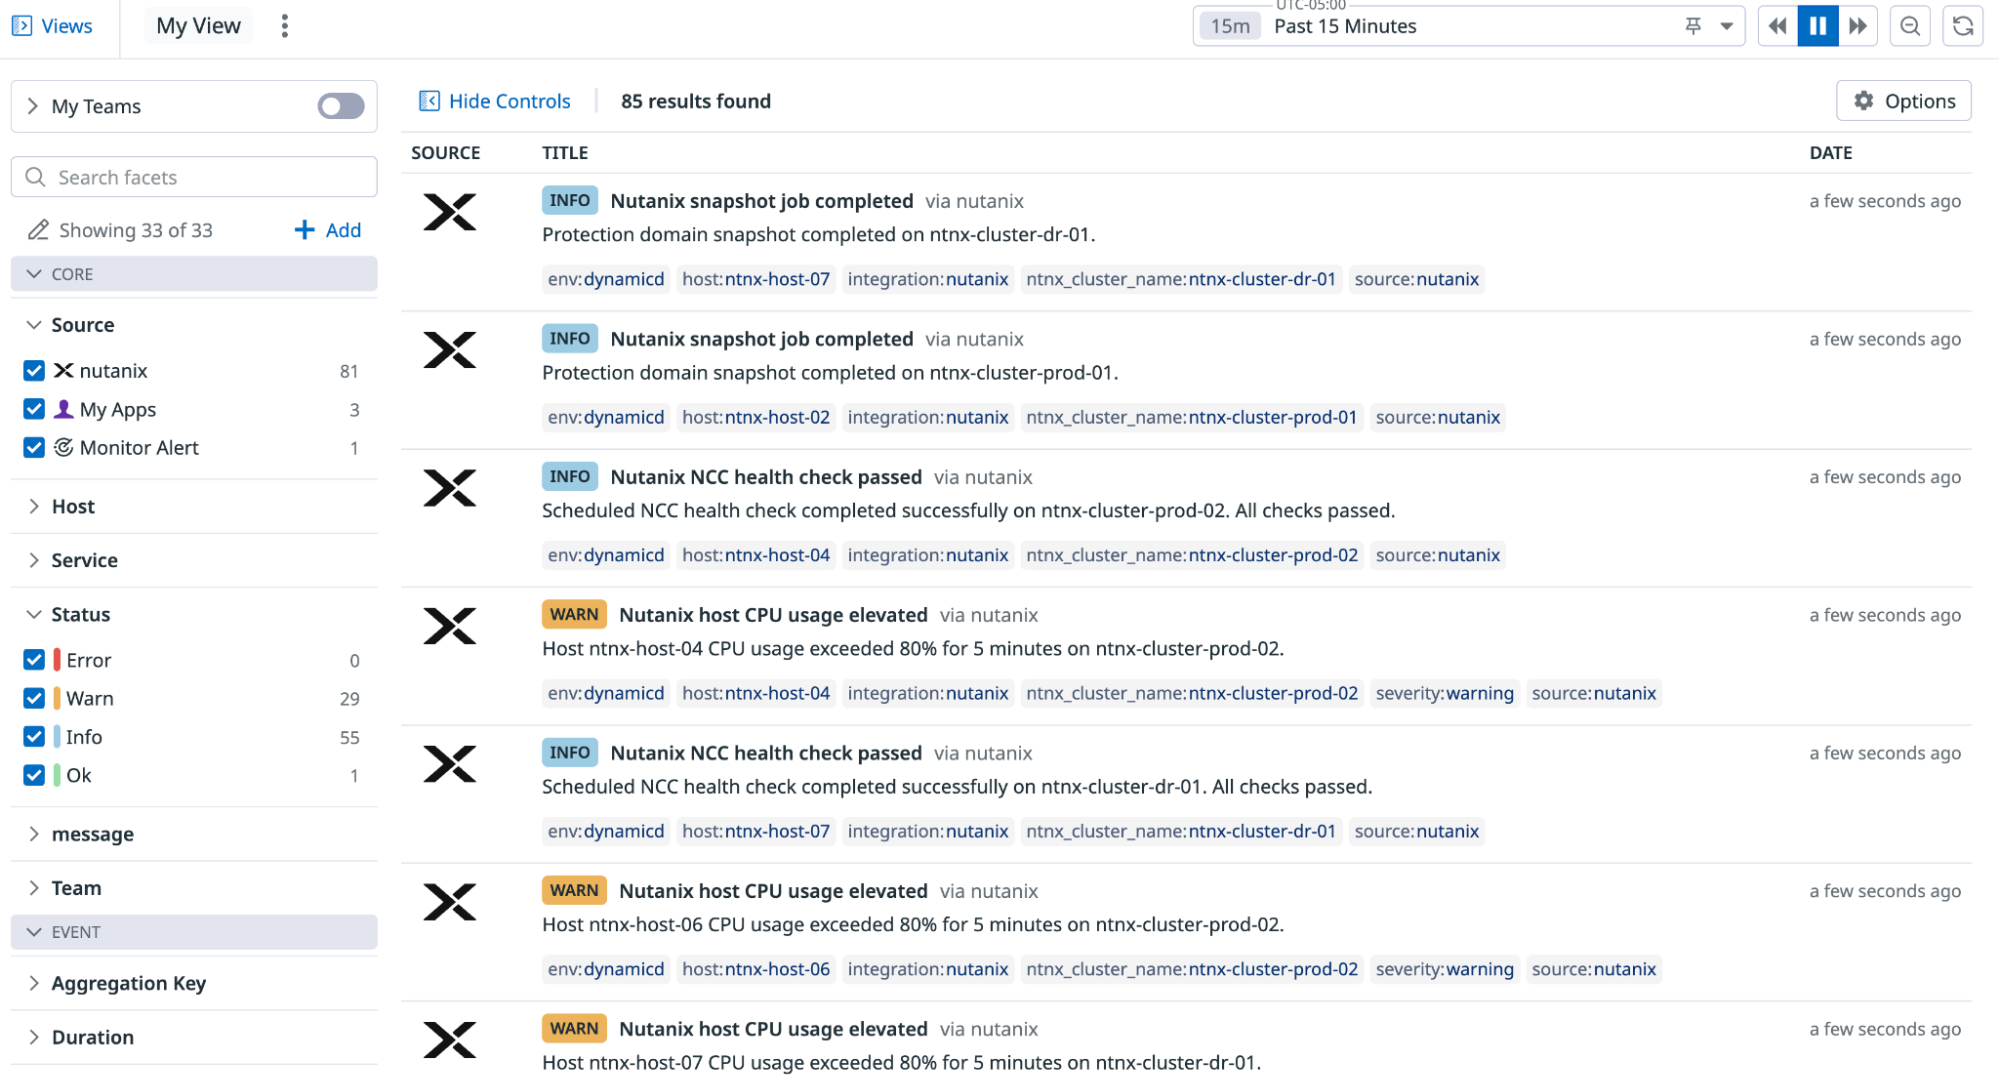1999x1079 pixels.
Task: Click inside the Search facets field
Action: 194,176
